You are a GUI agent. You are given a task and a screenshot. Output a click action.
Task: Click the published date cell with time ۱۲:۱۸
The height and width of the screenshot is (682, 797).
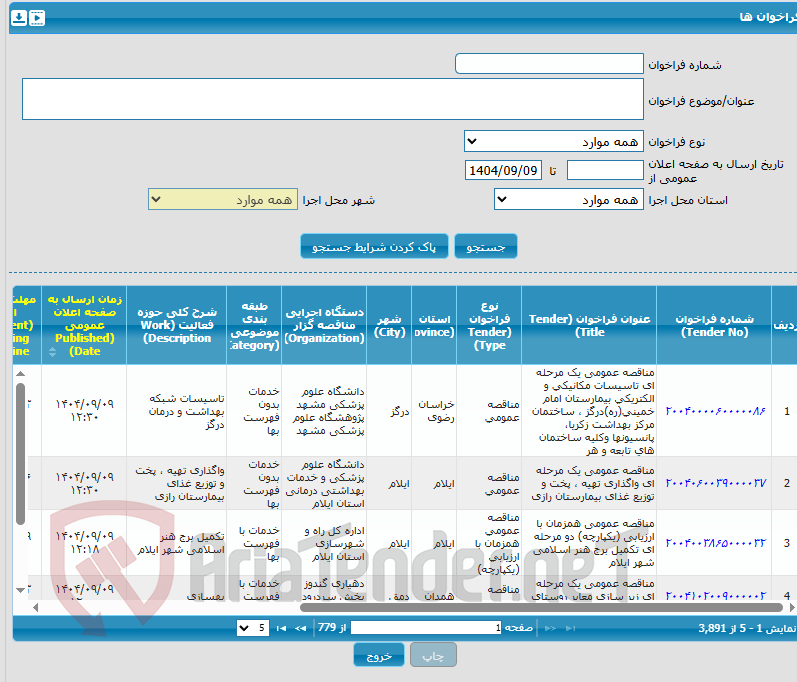click(84, 542)
